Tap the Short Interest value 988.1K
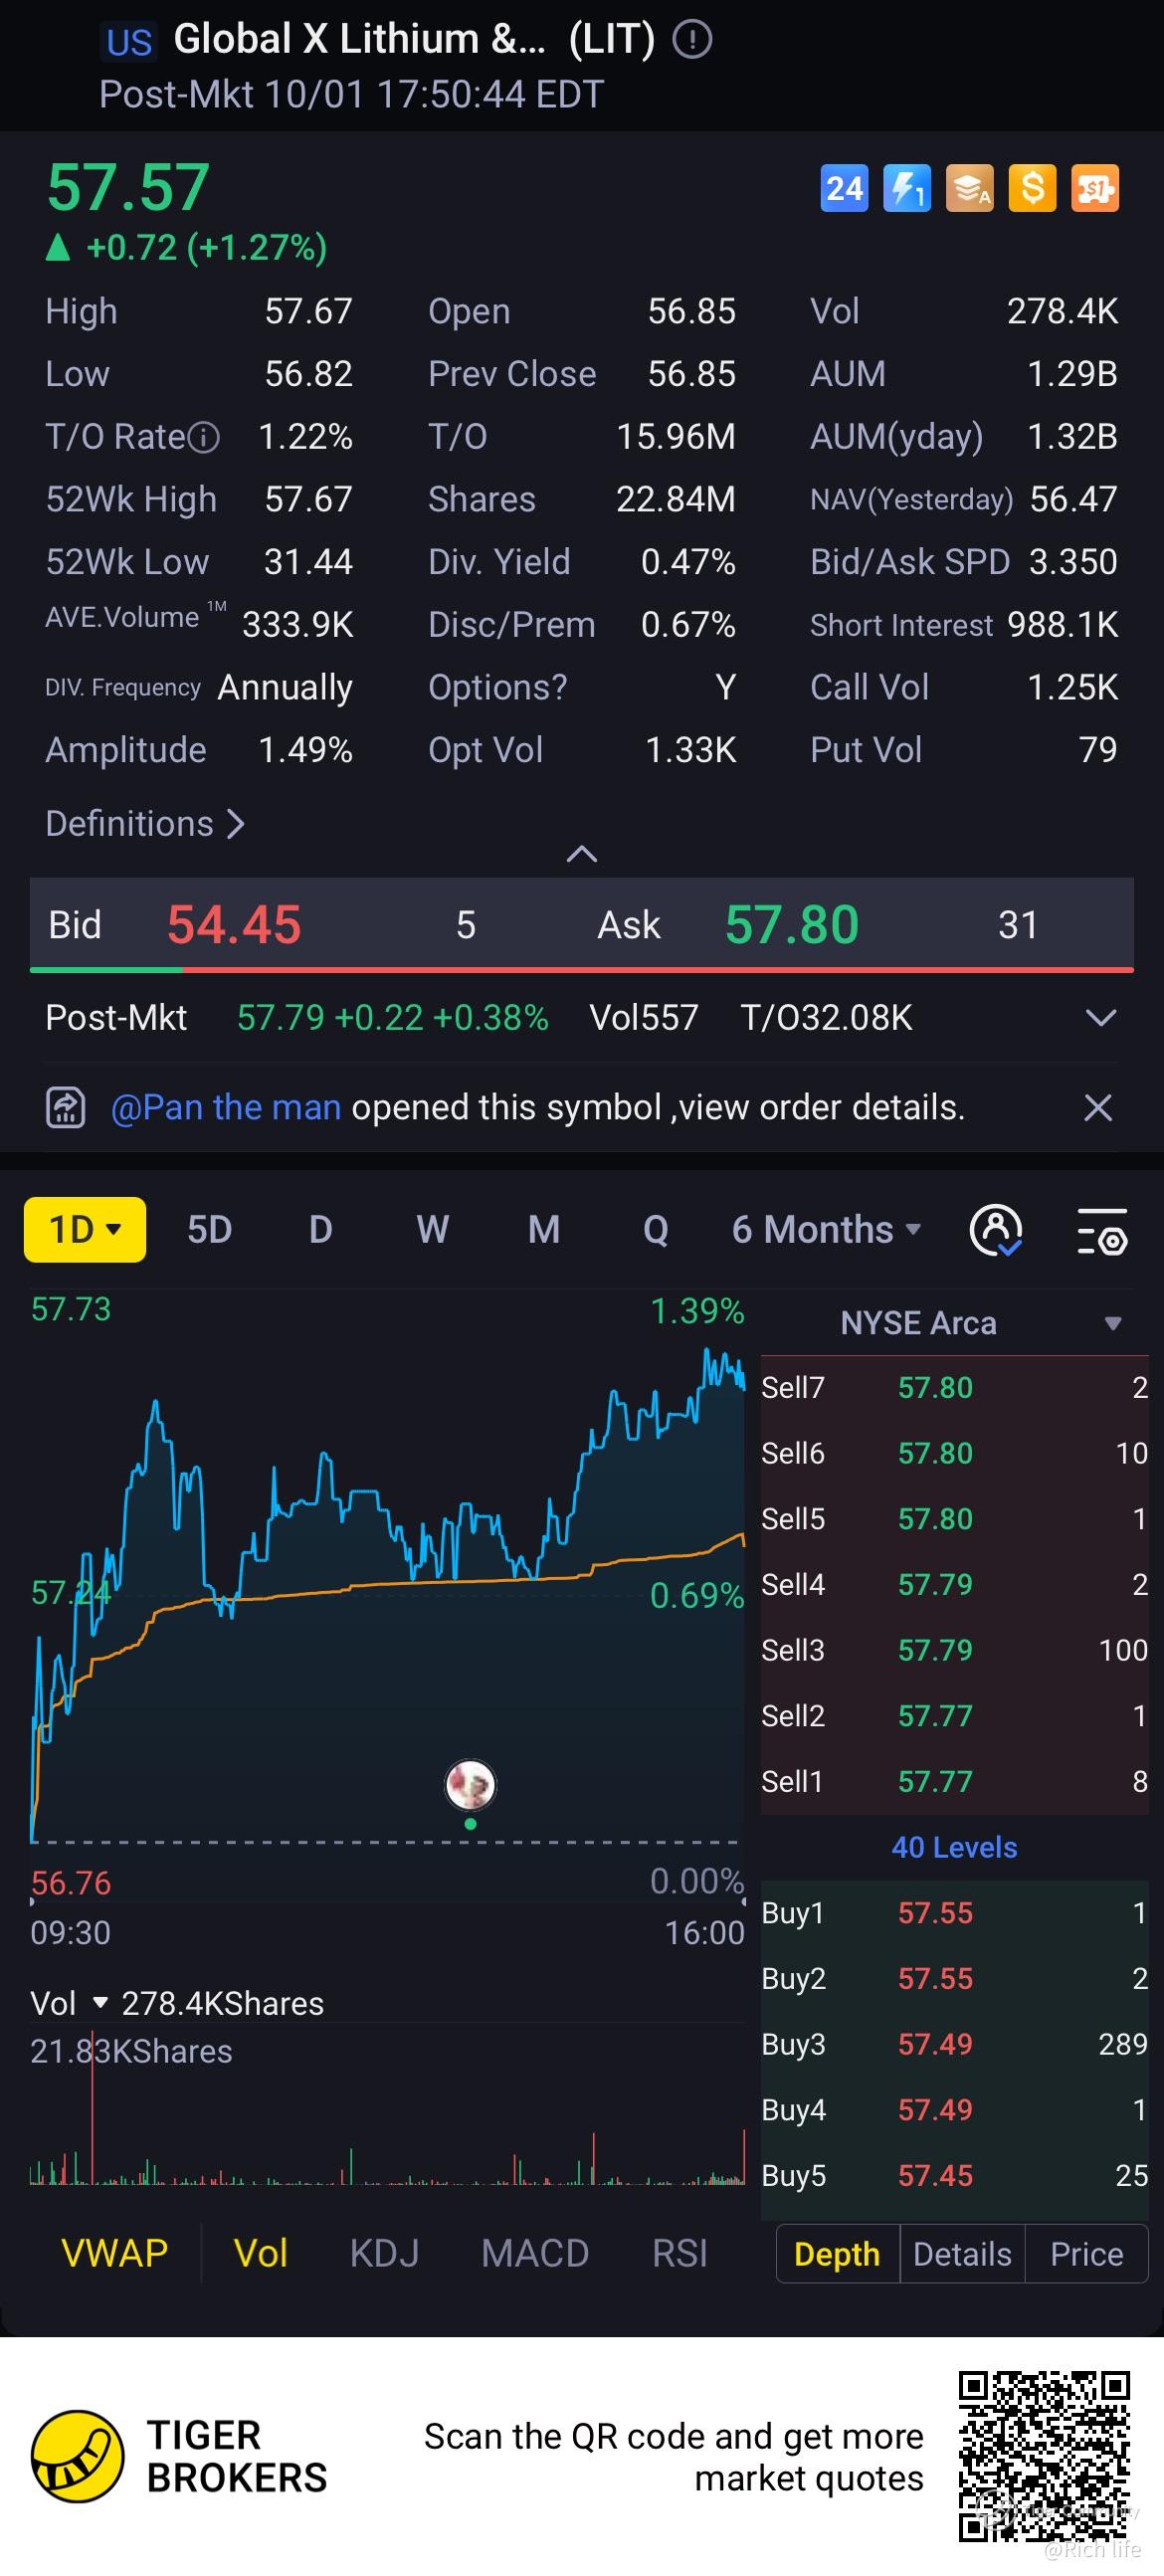This screenshot has height=2576, width=1164. [x=1062, y=625]
